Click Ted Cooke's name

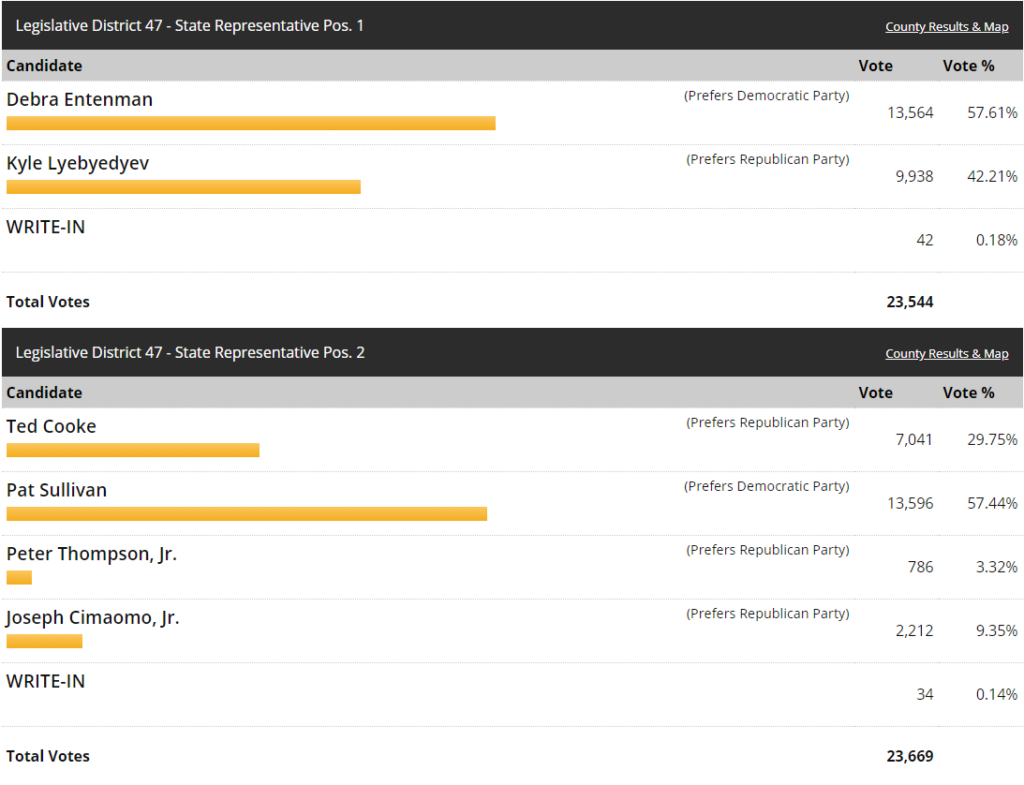[x=51, y=427]
